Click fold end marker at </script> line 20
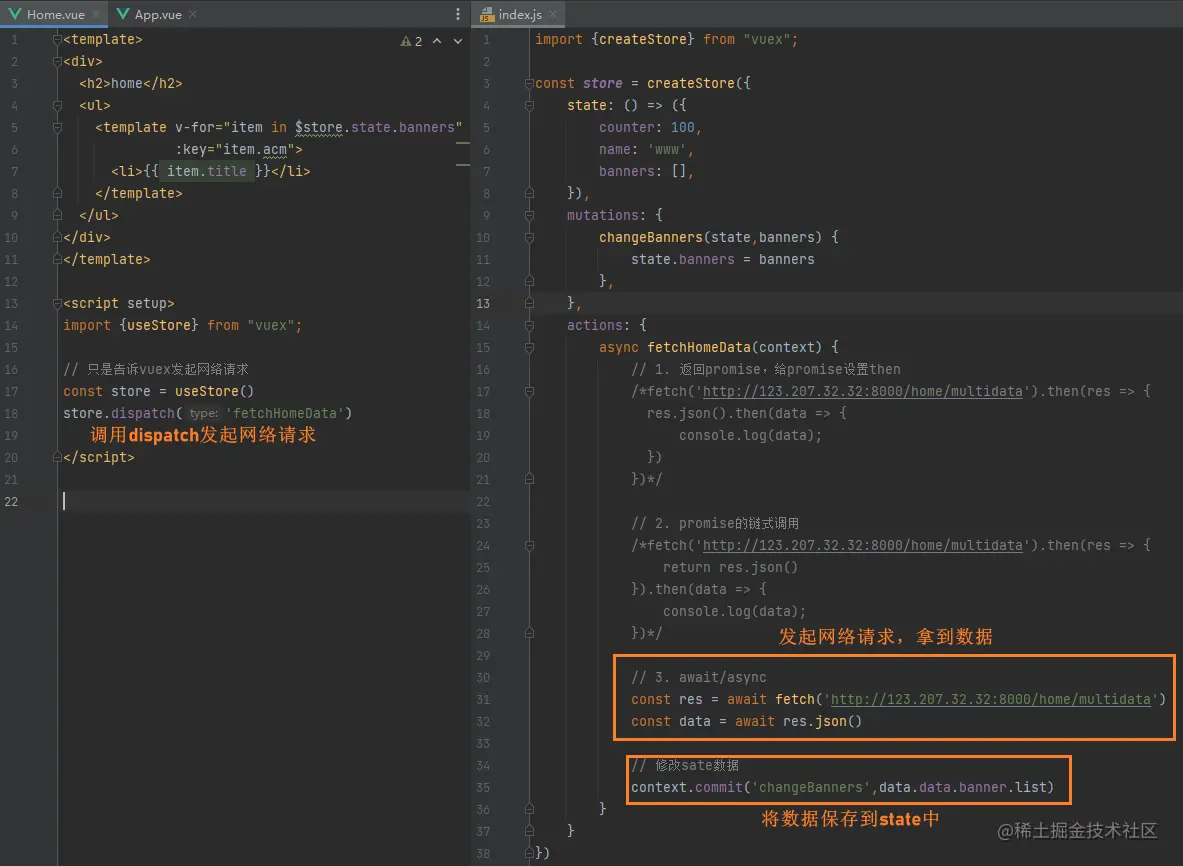 pos(57,457)
